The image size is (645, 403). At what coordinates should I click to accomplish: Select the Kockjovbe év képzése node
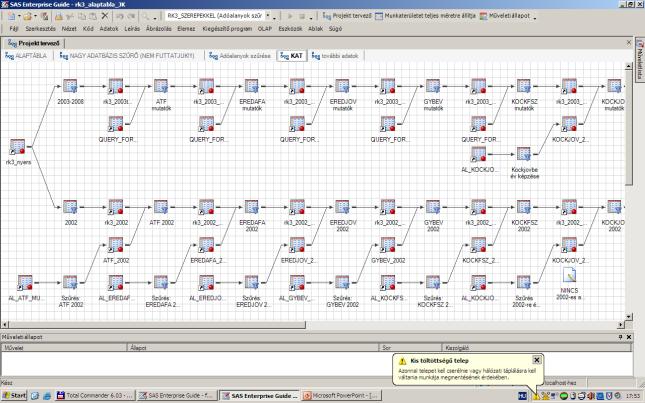click(x=524, y=154)
